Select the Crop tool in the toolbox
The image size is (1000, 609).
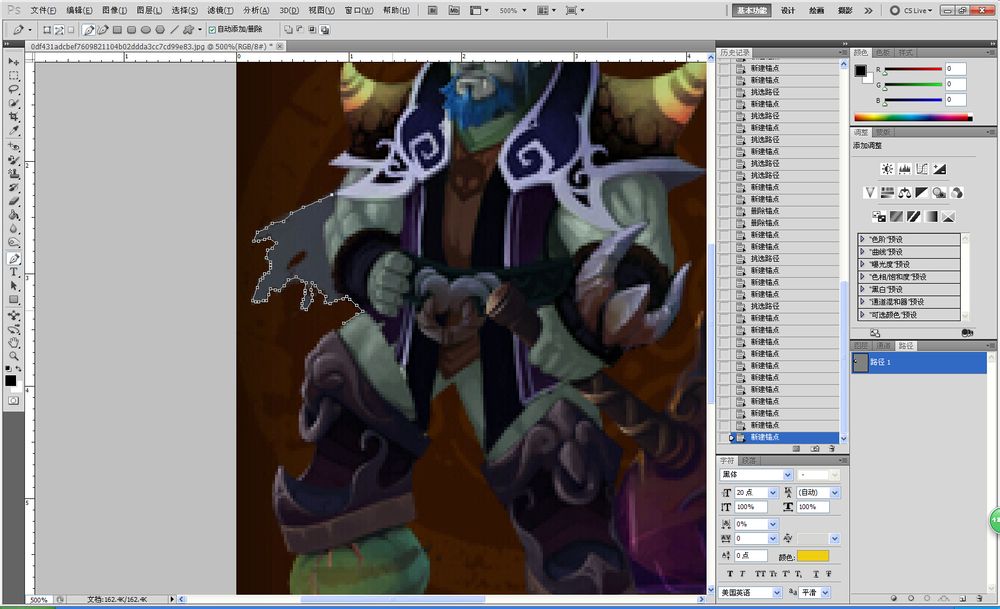click(x=13, y=117)
